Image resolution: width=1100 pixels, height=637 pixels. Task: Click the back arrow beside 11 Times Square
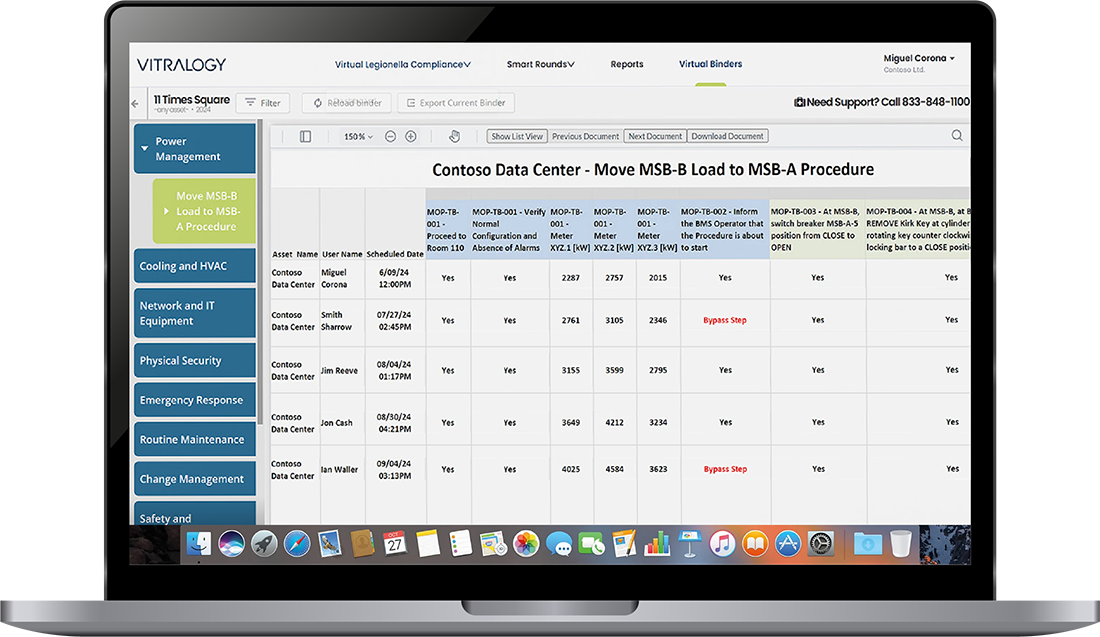pos(135,103)
